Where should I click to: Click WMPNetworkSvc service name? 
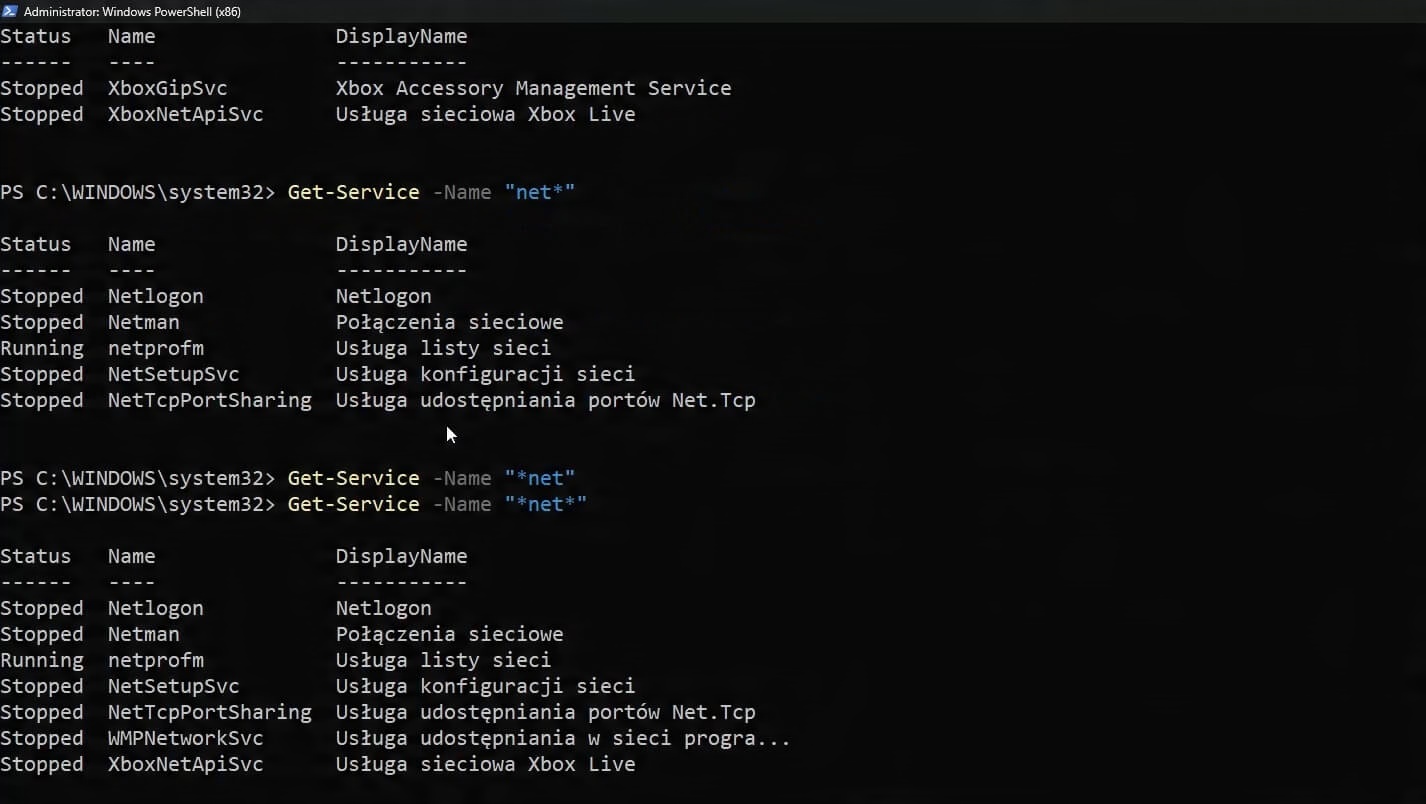point(185,738)
